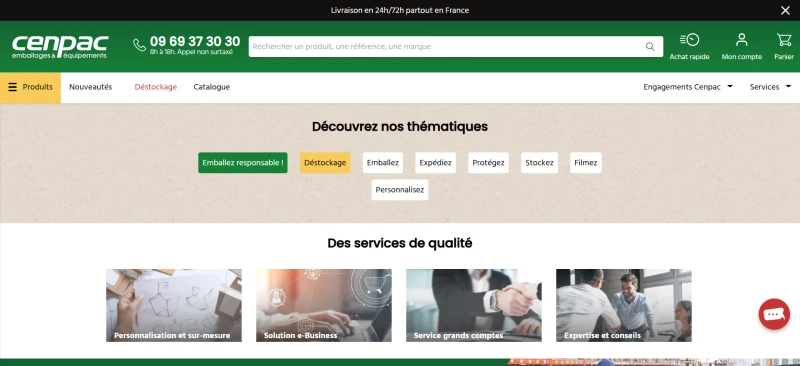This screenshot has width=800, height=366.
Task: Click the Cenpac logo
Action: (x=60, y=46)
